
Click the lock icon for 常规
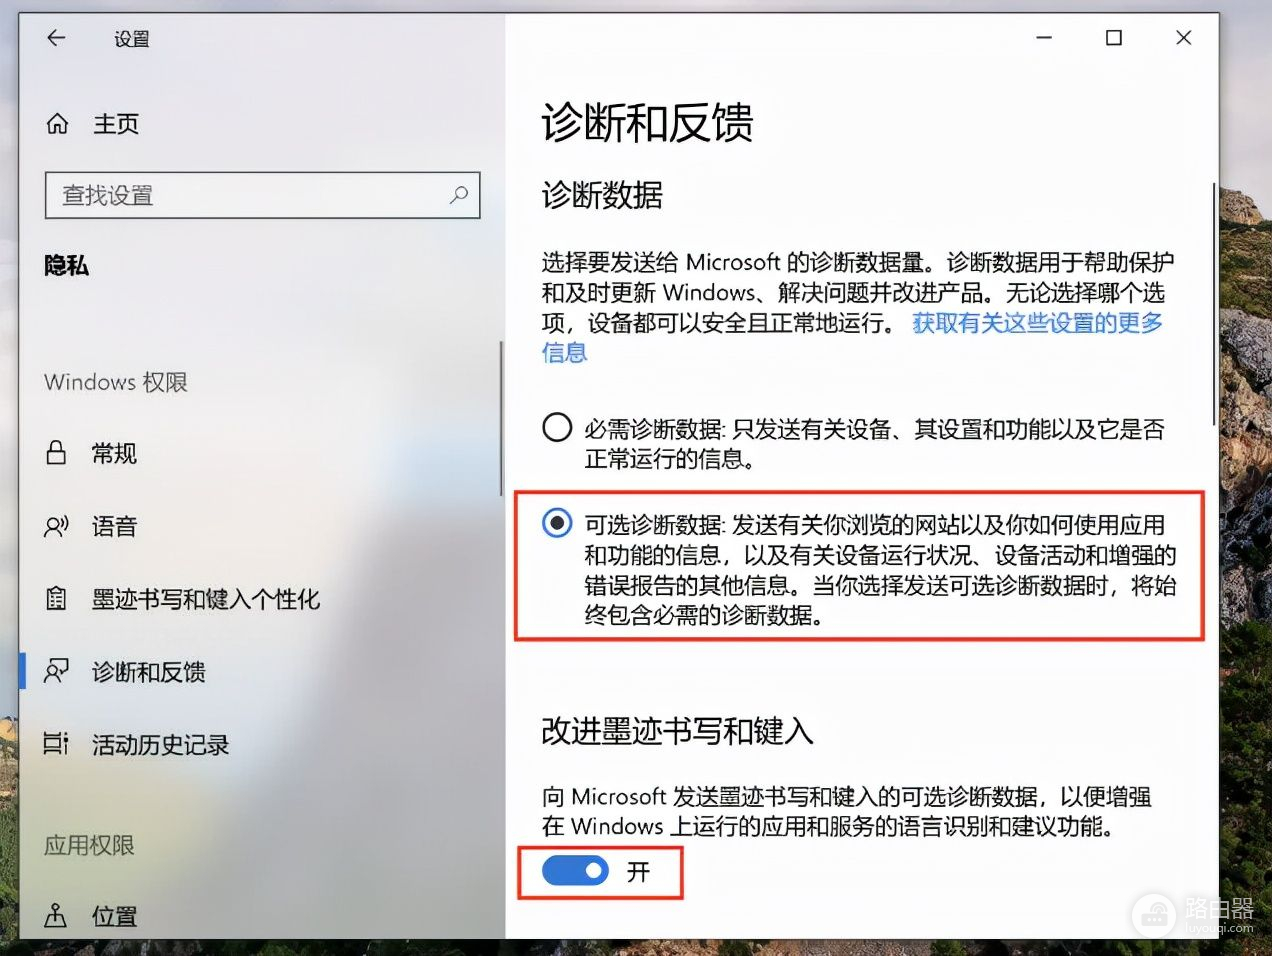[x=56, y=453]
